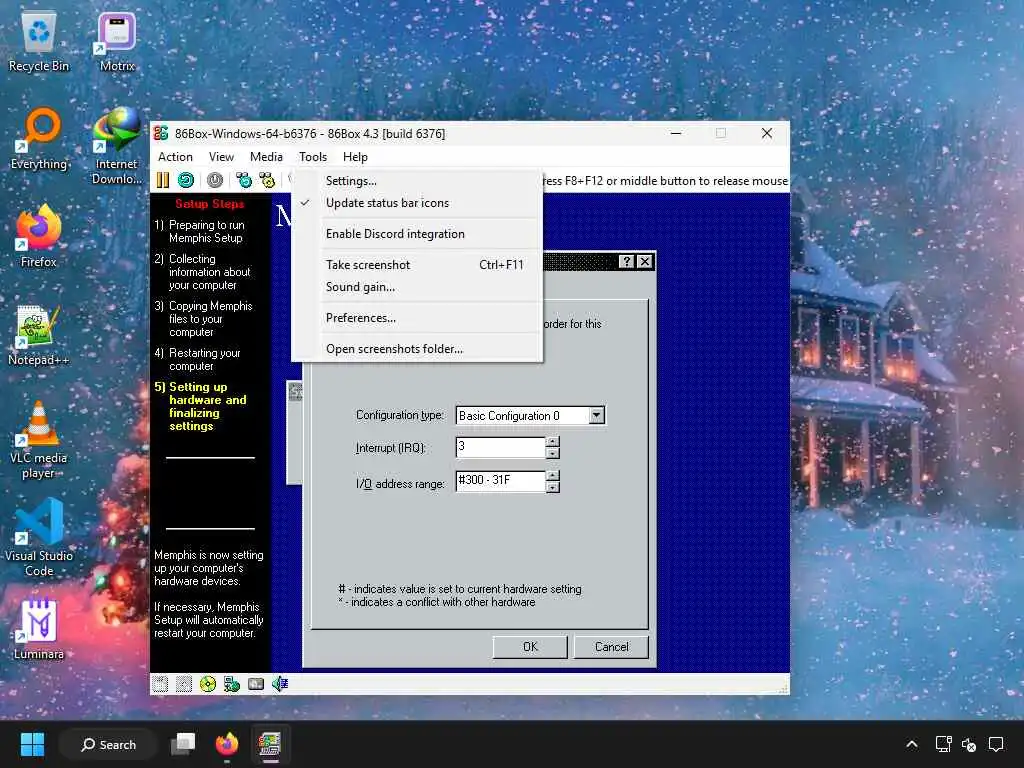This screenshot has width=1024, height=768.
Task: Open Task View on the taskbar
Action: 183,744
